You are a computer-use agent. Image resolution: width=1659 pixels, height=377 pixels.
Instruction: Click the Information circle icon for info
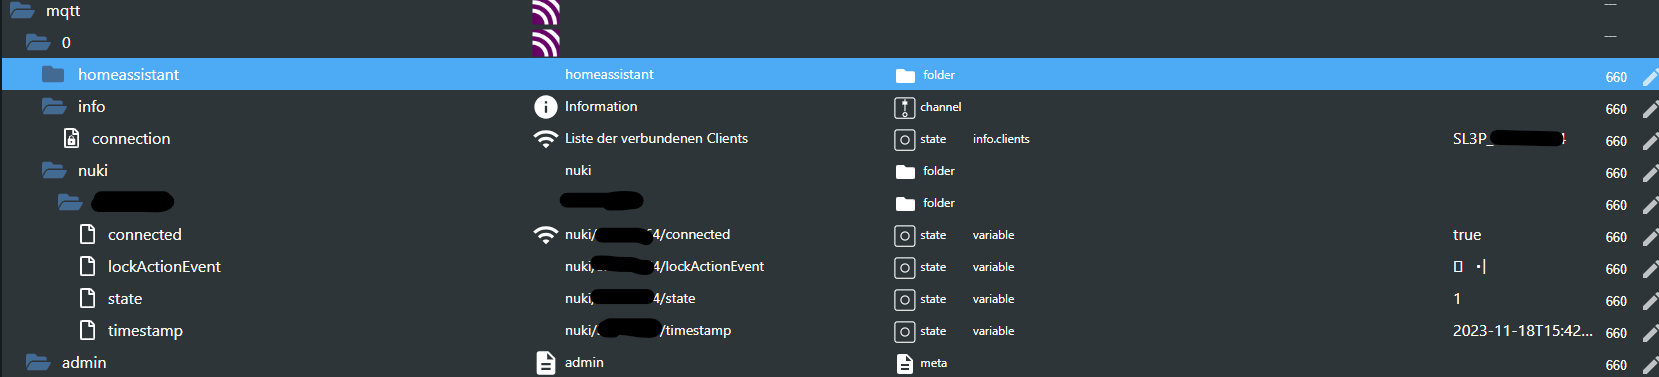545,107
